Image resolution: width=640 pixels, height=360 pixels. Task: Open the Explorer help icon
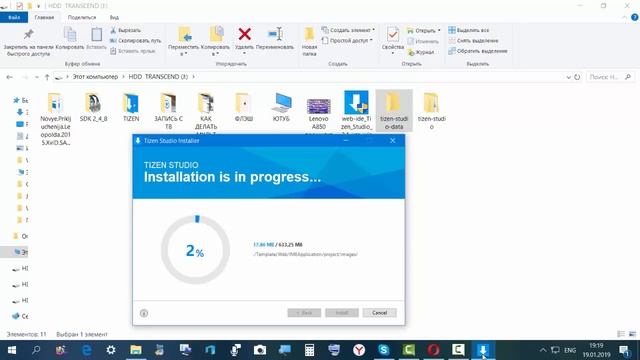(635, 18)
